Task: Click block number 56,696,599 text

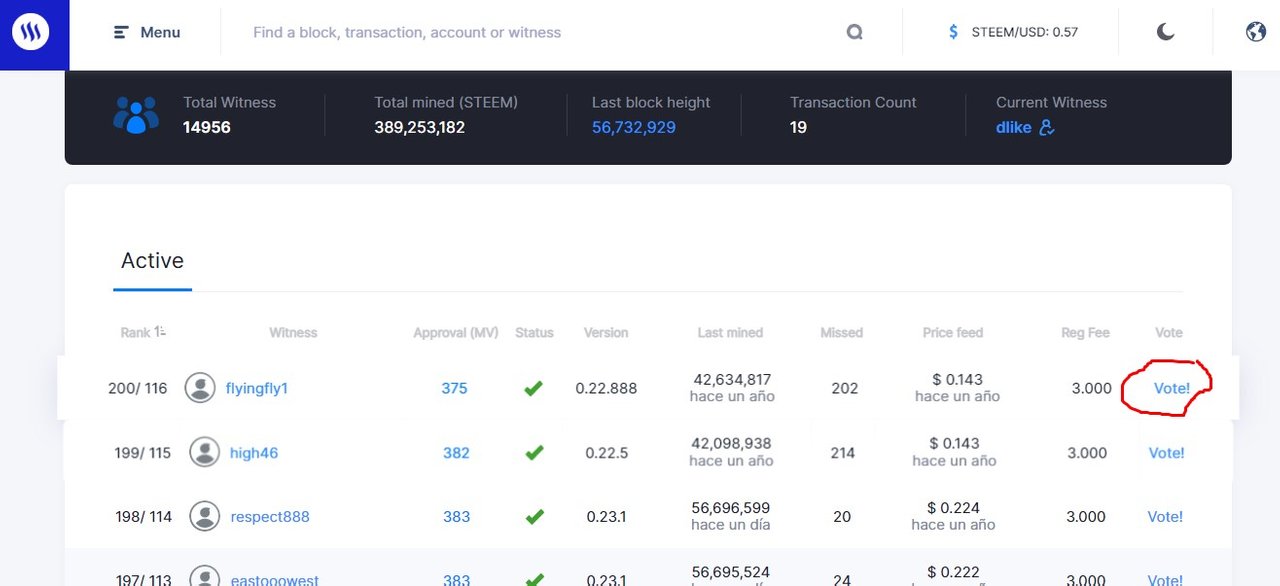Action: [x=731, y=508]
